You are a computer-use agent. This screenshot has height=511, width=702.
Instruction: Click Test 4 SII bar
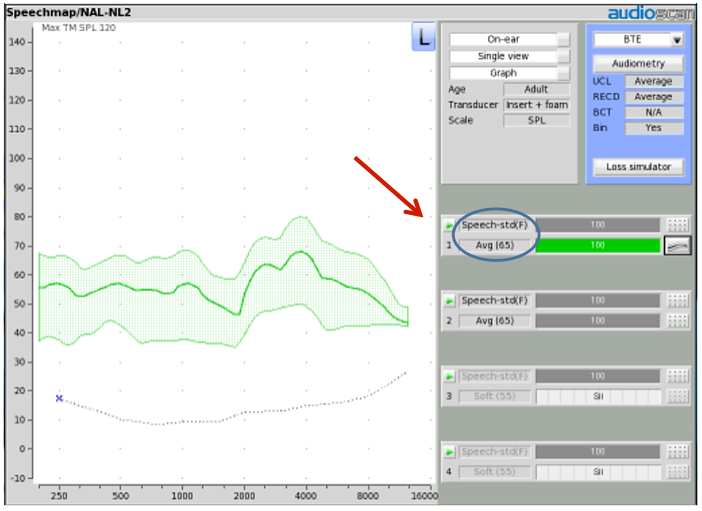(x=598, y=472)
